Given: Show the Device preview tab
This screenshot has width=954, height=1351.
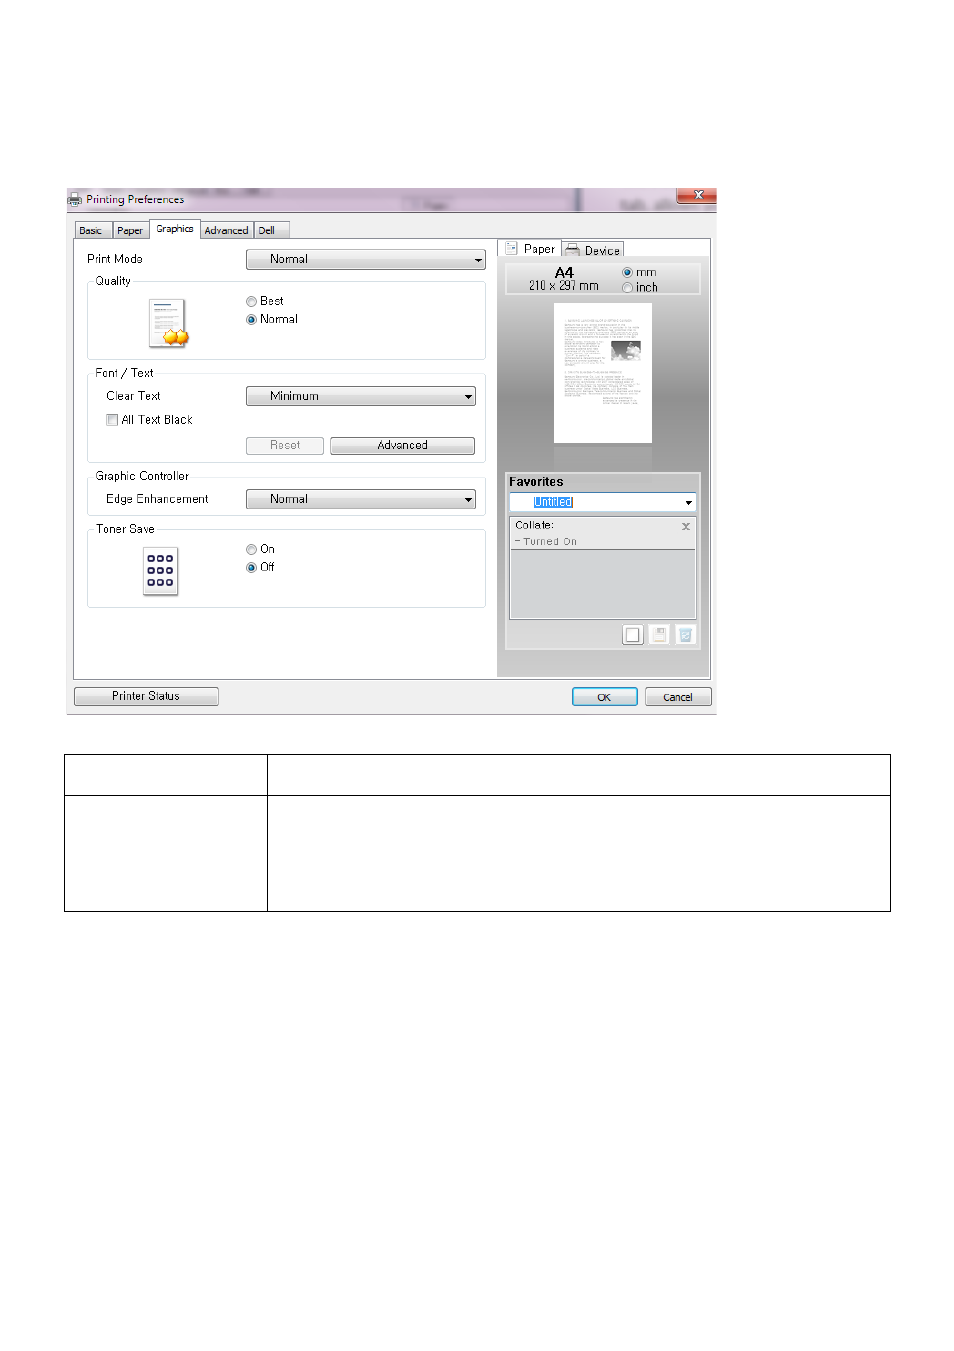Looking at the screenshot, I should point(593,250).
